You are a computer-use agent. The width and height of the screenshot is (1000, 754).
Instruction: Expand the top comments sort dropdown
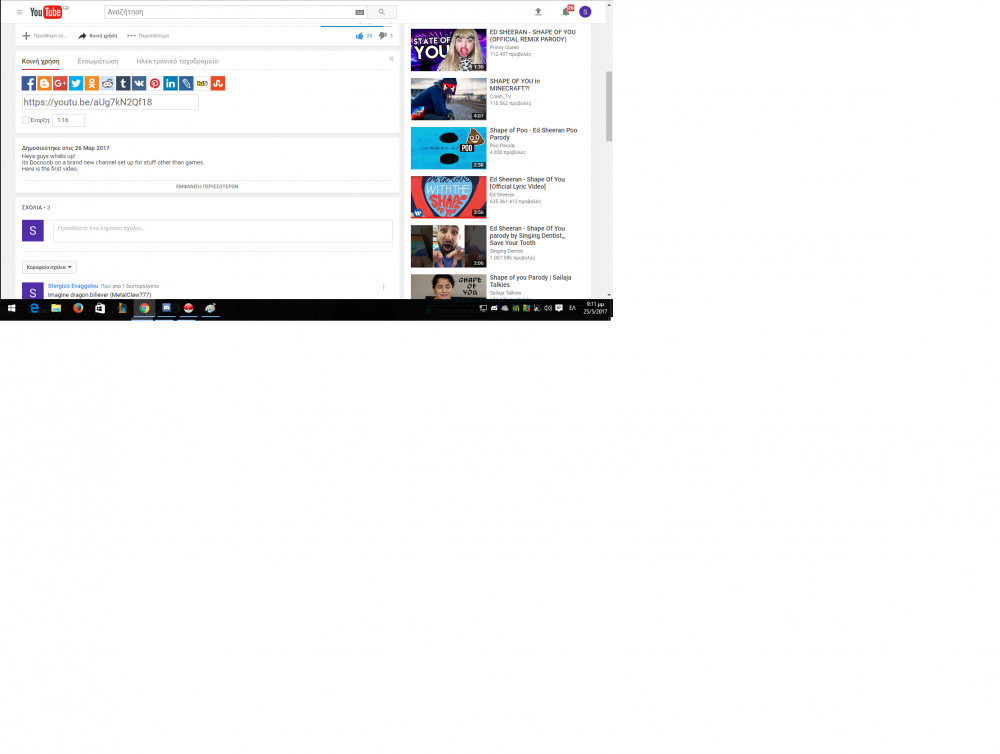[49, 267]
